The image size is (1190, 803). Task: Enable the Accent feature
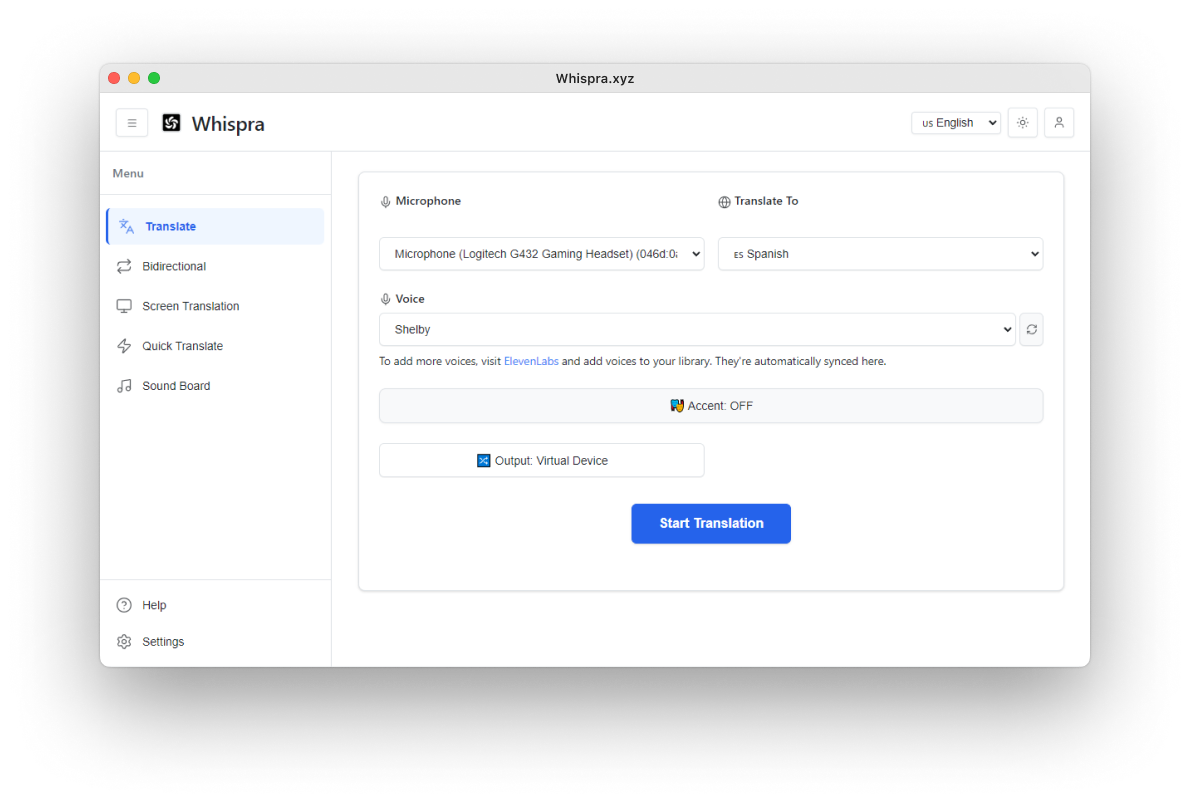pos(711,405)
